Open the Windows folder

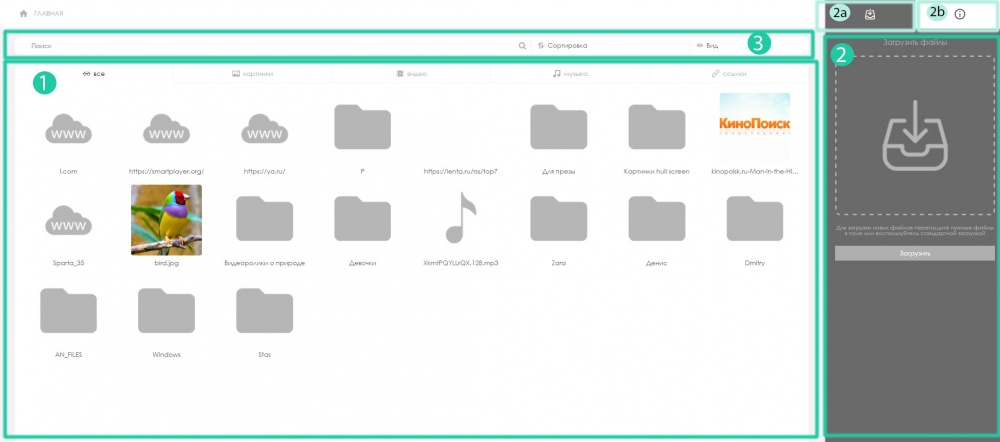(166, 311)
